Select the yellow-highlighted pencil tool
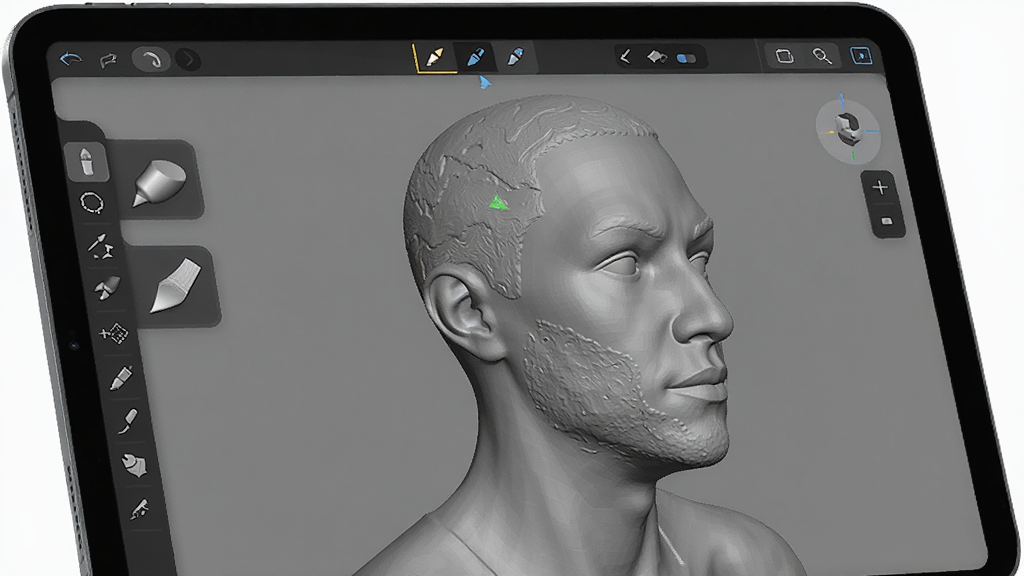1024x576 pixels. (x=434, y=57)
